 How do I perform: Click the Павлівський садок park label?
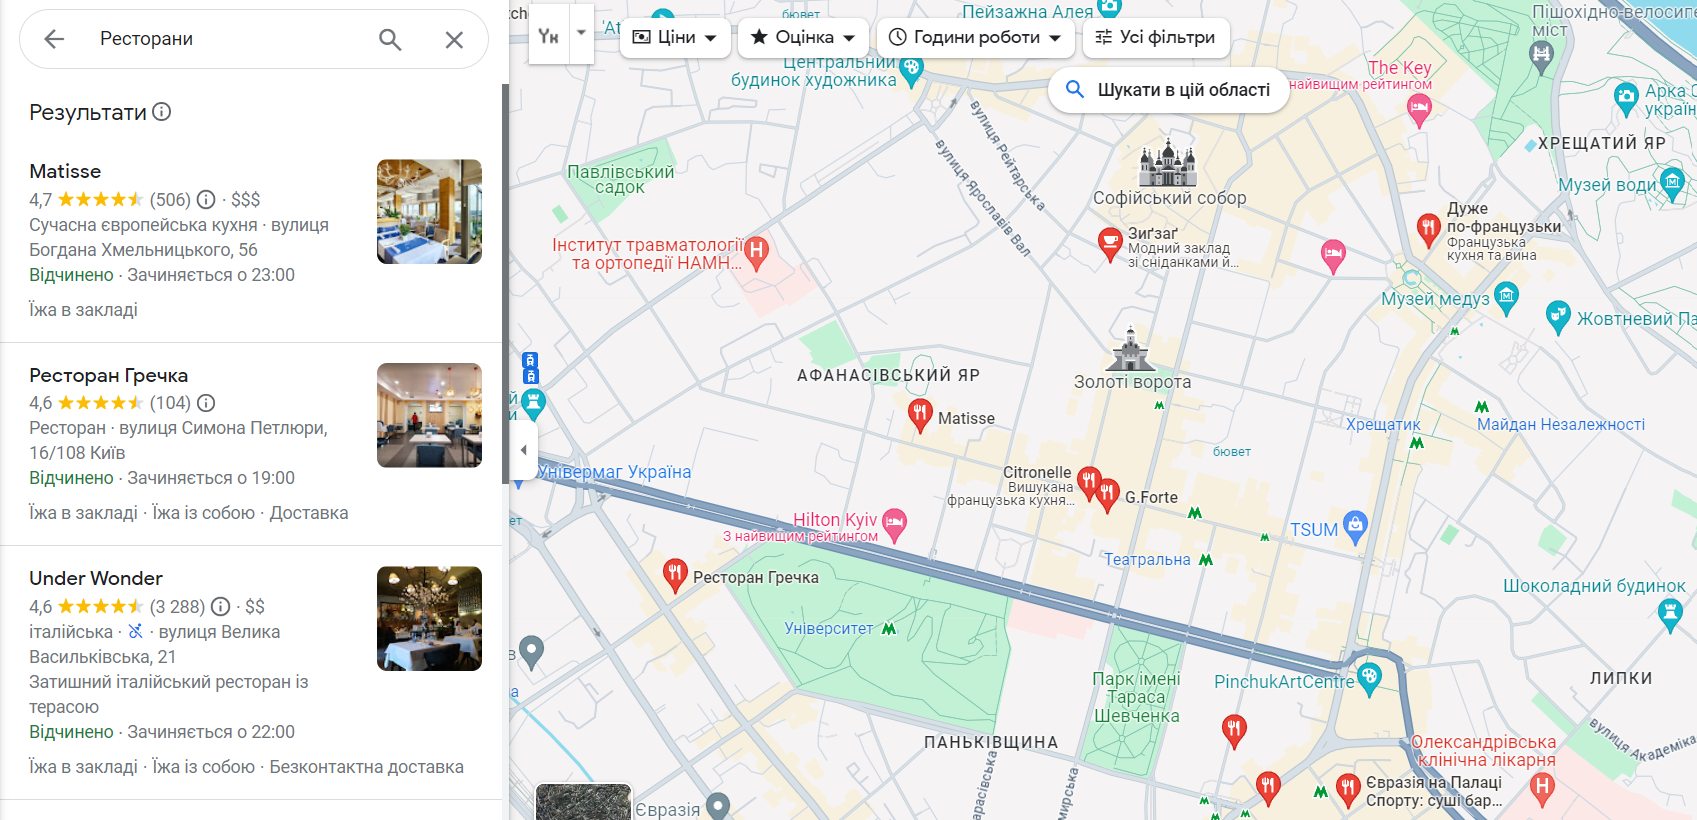click(620, 180)
